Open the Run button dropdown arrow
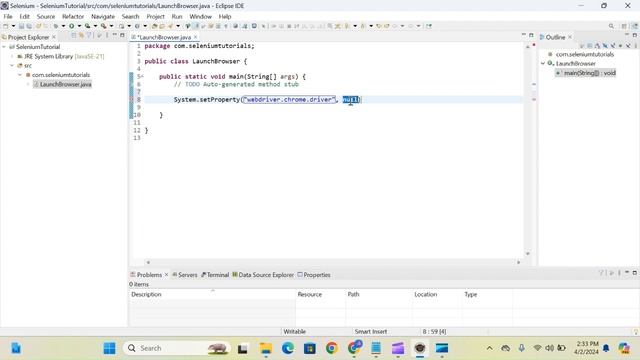This screenshot has height=360, width=640. (79, 26)
